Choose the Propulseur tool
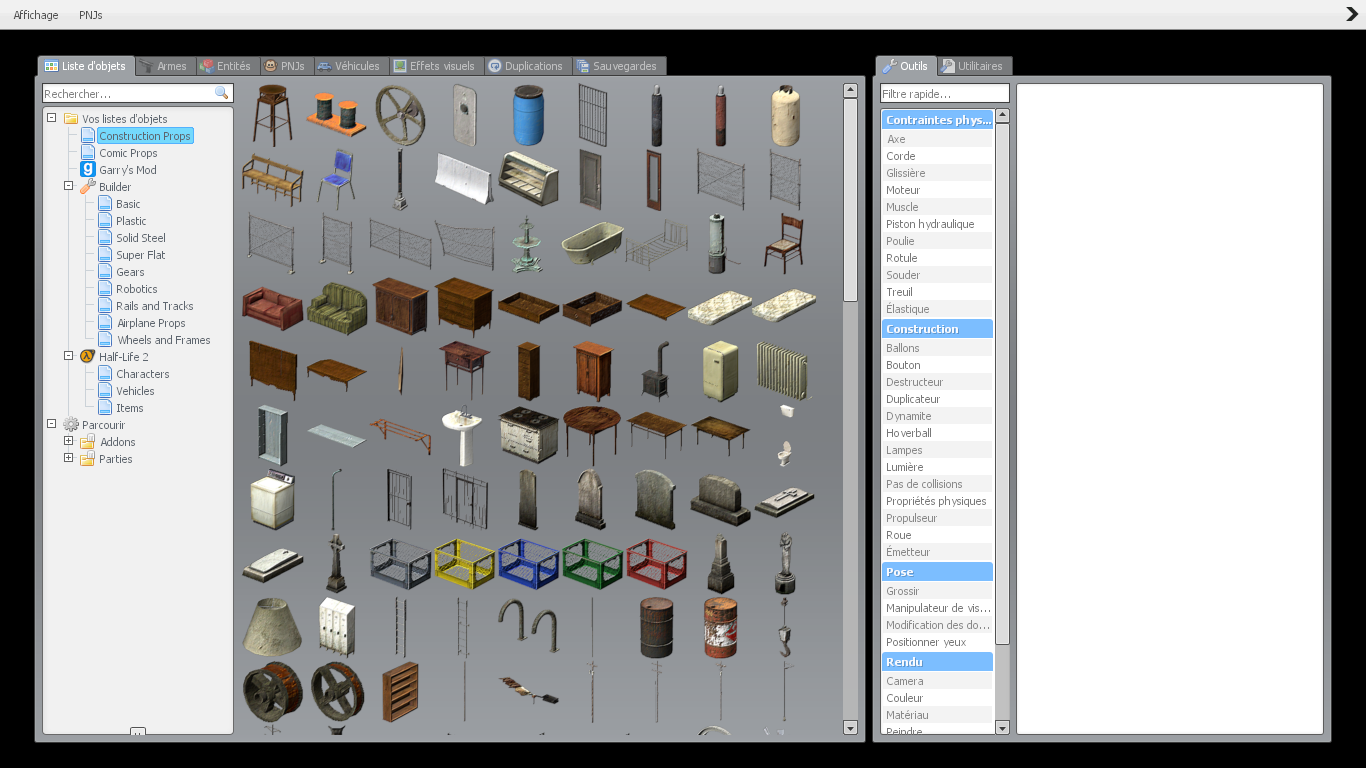 [937, 518]
